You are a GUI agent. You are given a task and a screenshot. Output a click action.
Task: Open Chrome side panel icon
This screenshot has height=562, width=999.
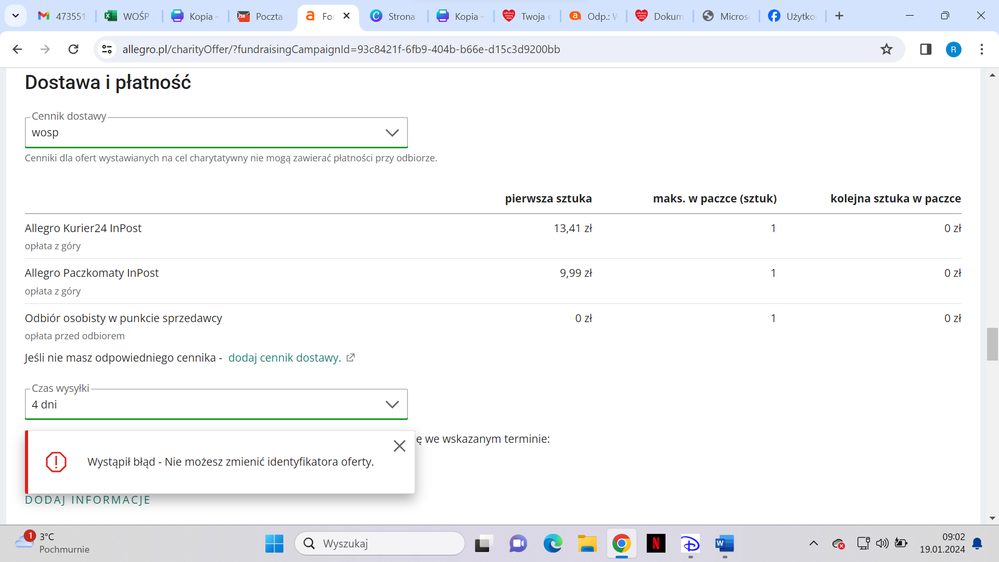point(925,49)
